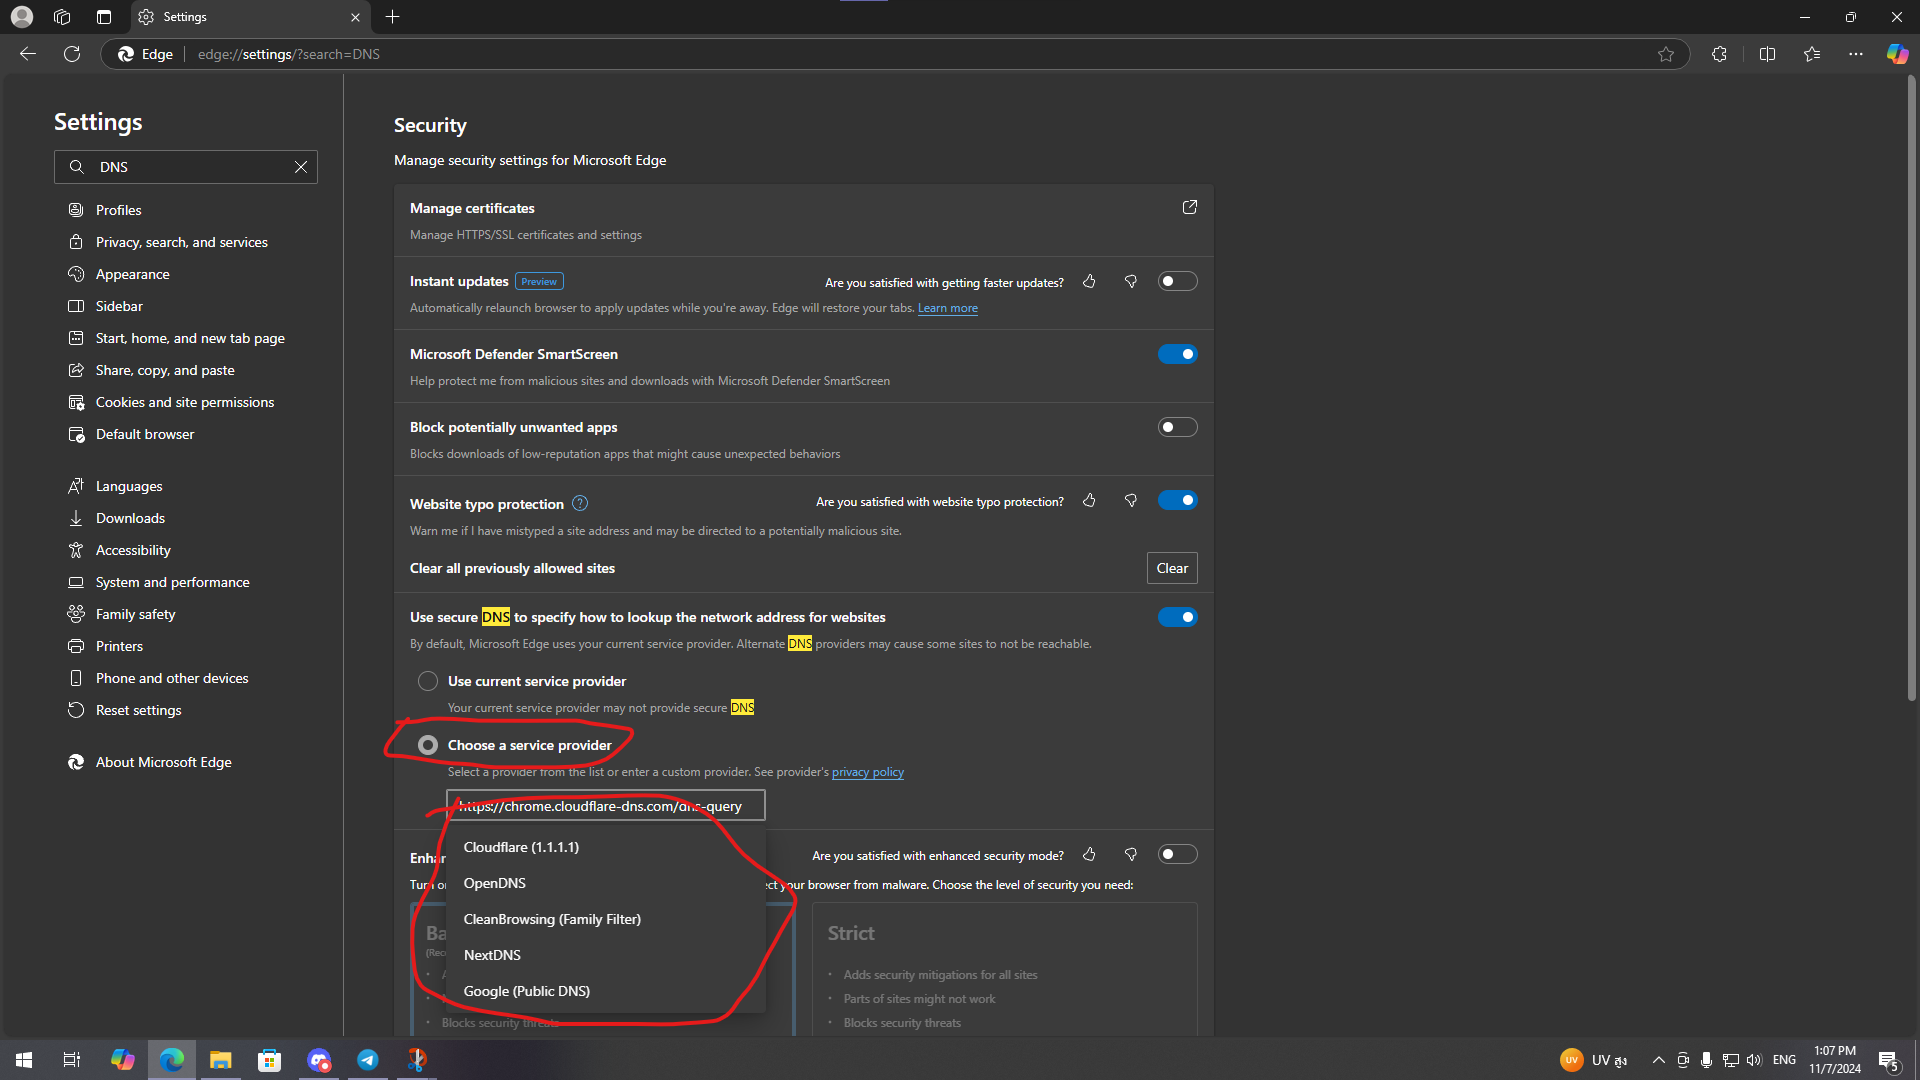Disable Microsoft Defender SmartScreen toggle
The image size is (1920, 1080).
tap(1177, 354)
